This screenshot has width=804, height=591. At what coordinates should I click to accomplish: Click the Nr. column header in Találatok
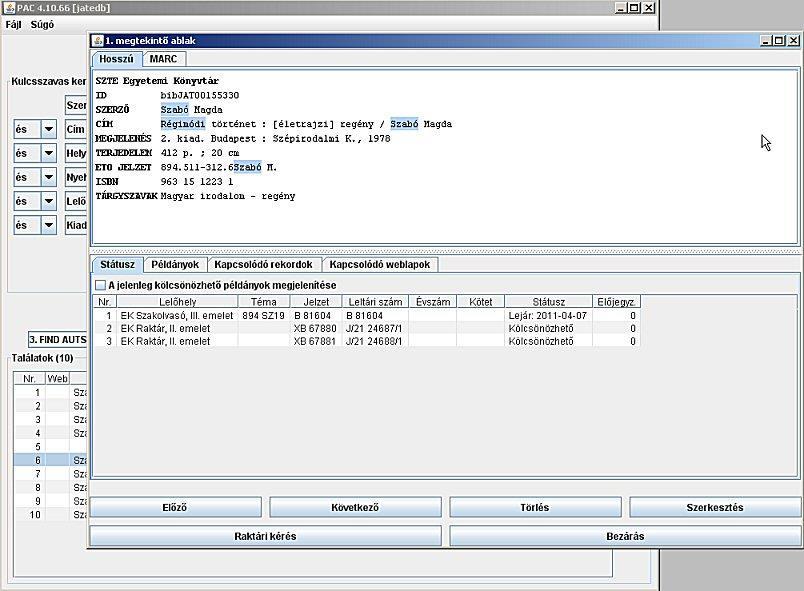tap(29, 378)
